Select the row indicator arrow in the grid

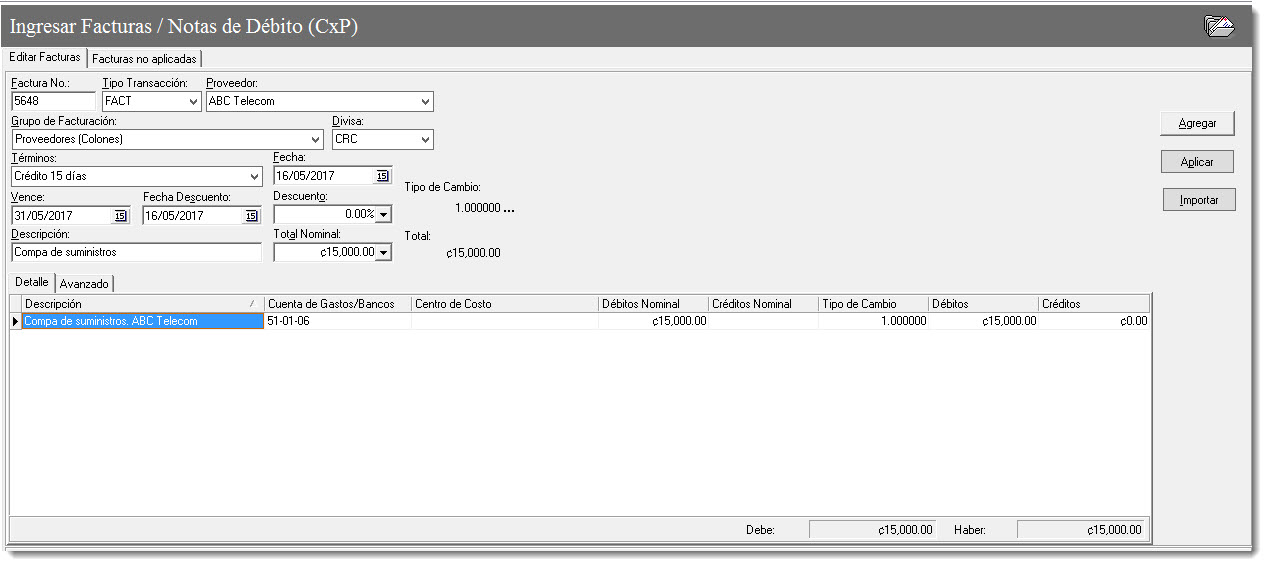click(x=15, y=321)
